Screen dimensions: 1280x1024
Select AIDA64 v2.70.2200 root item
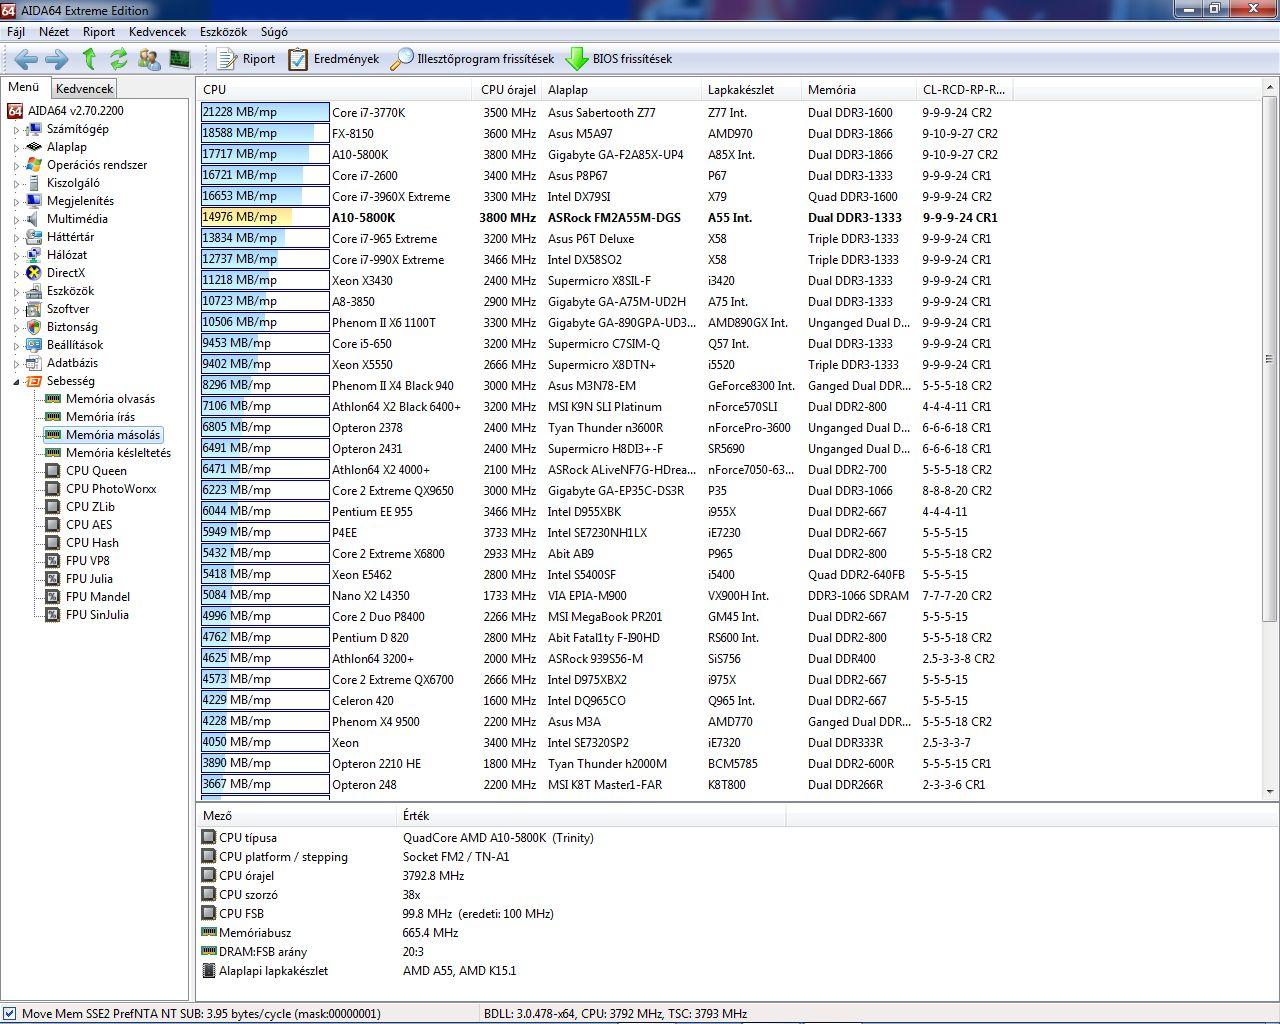66,111
